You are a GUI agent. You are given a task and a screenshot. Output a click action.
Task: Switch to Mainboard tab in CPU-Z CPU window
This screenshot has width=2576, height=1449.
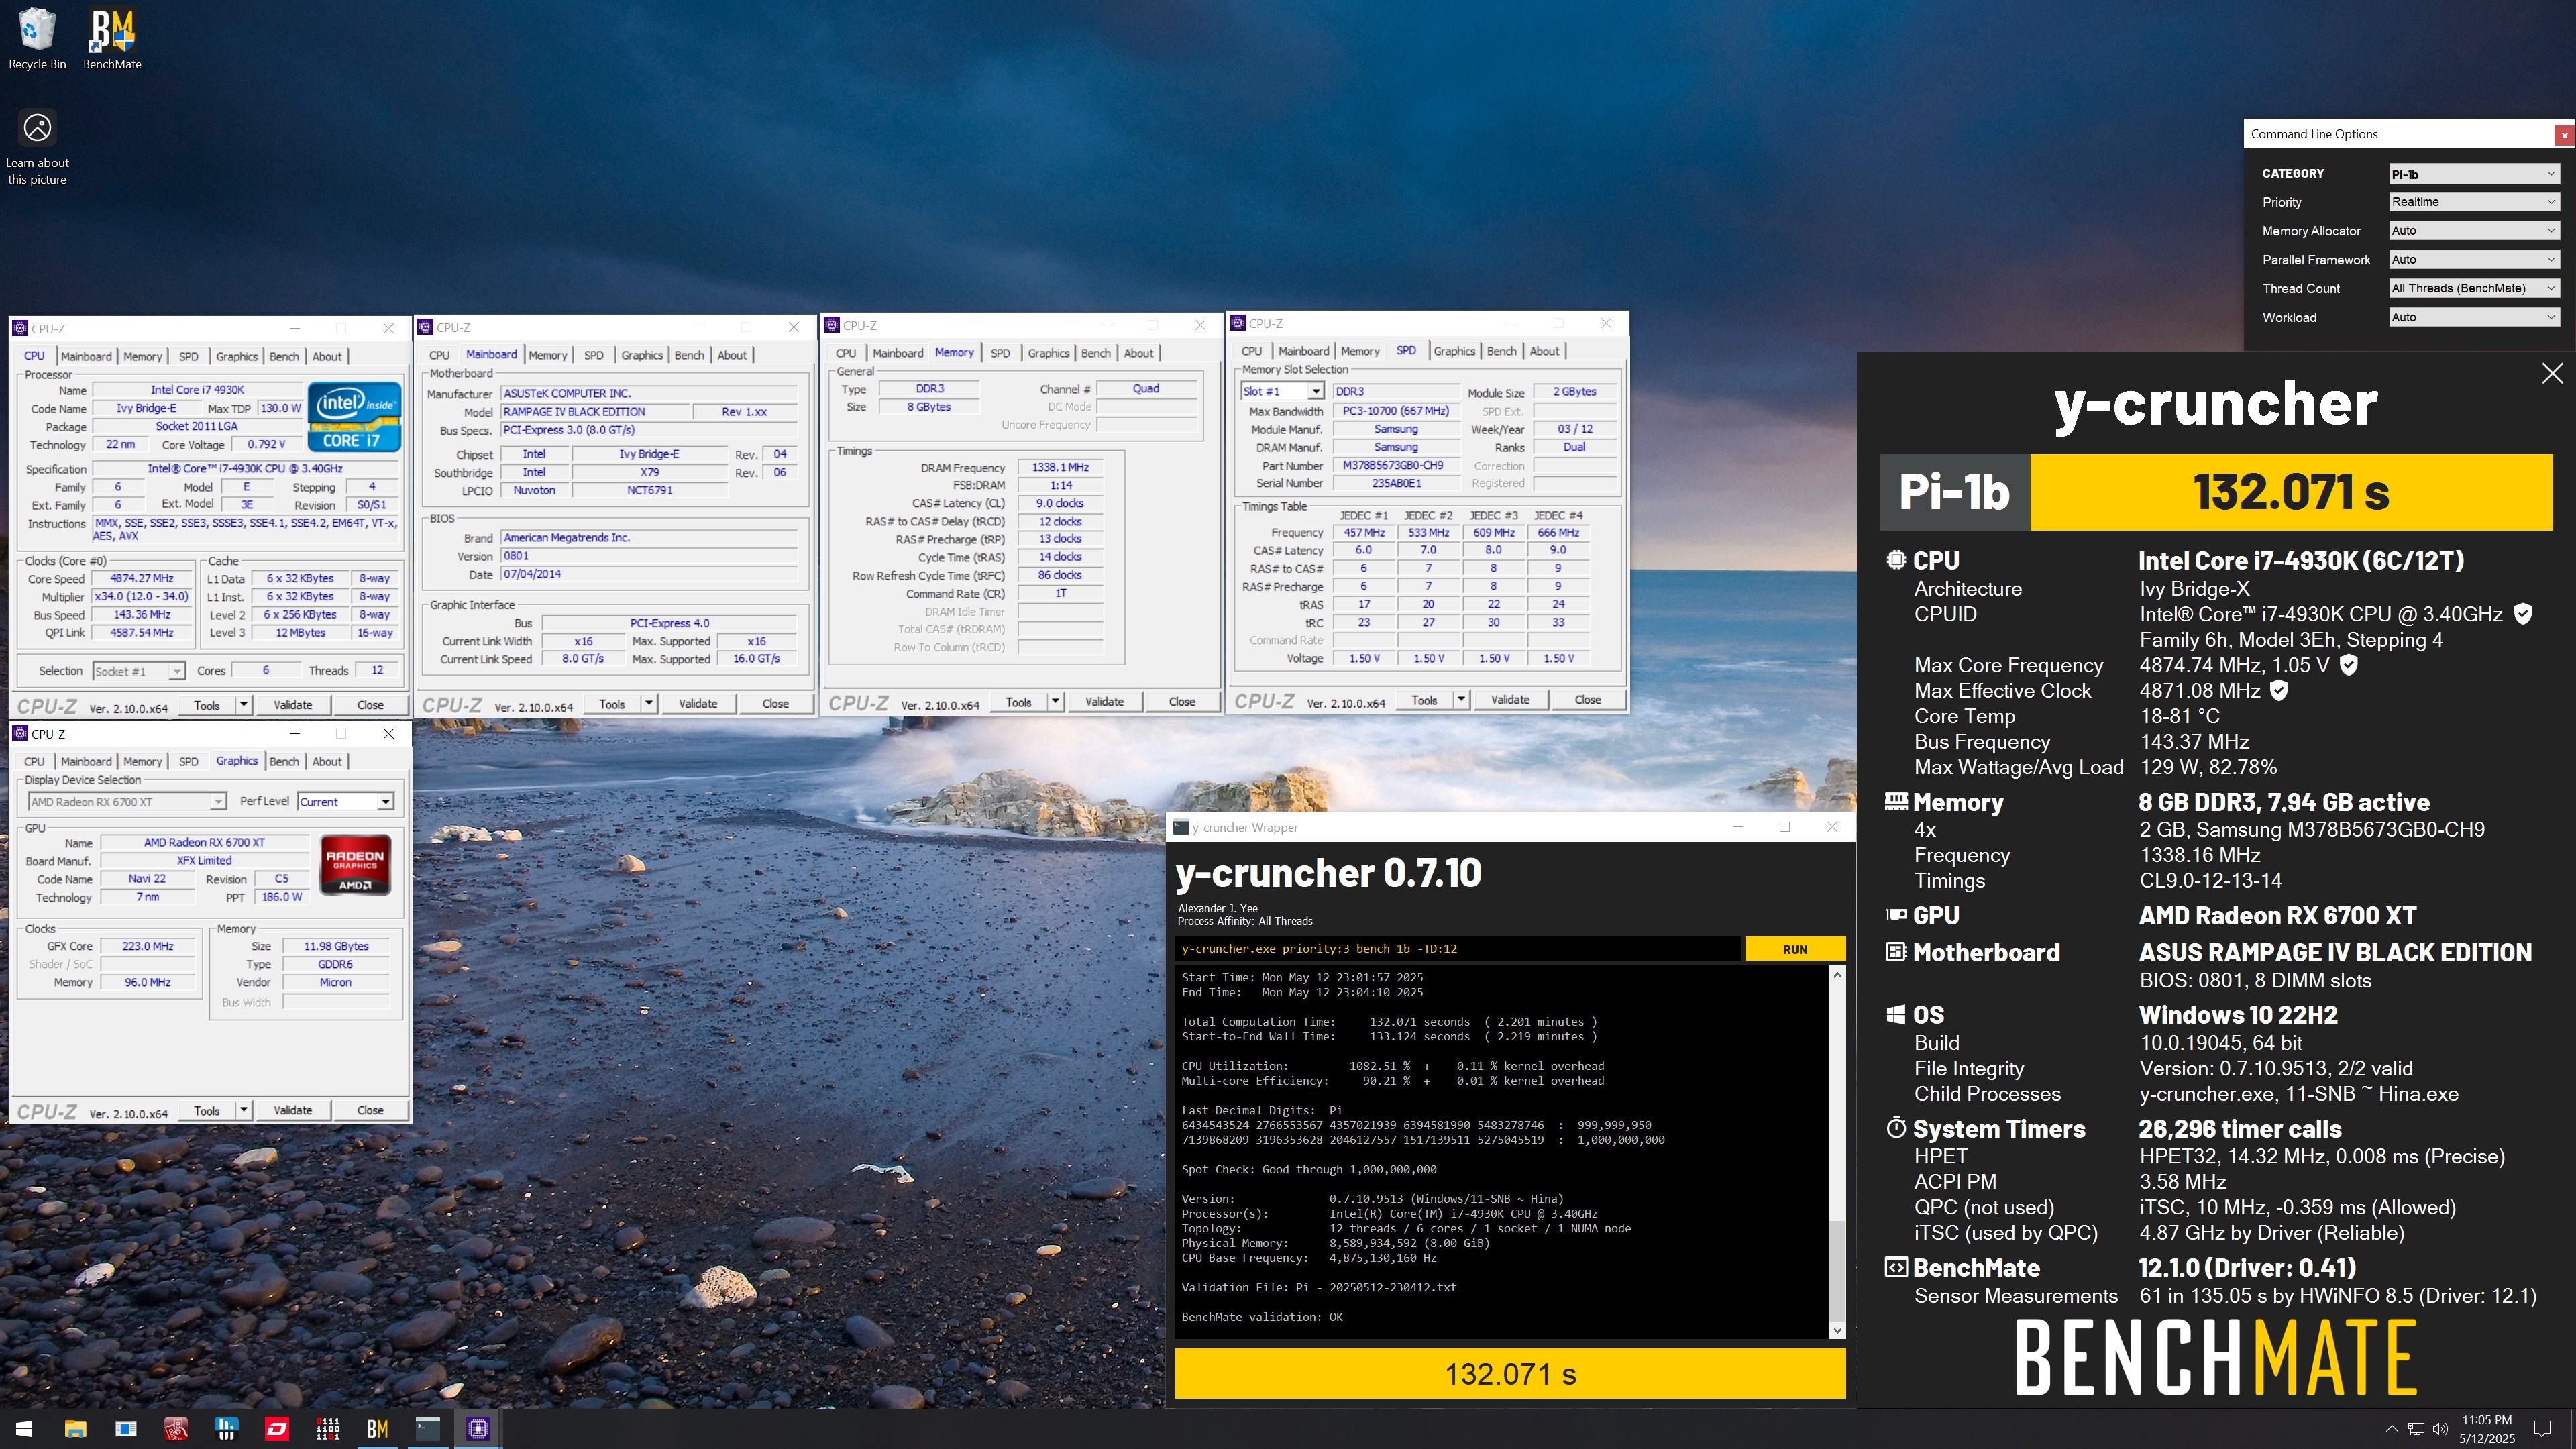click(x=86, y=356)
